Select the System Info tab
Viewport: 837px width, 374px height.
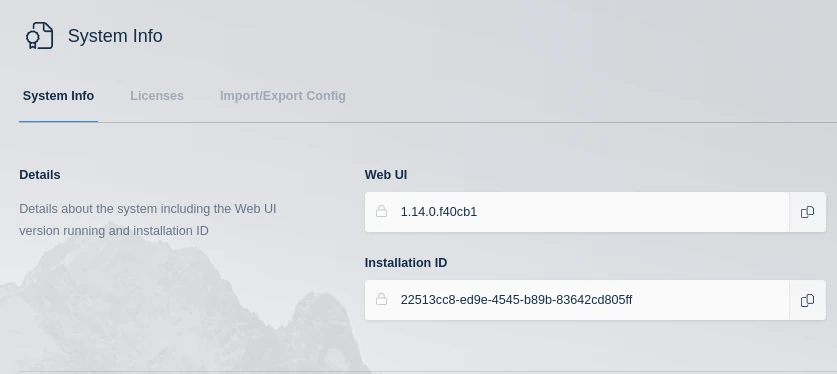[x=58, y=96]
